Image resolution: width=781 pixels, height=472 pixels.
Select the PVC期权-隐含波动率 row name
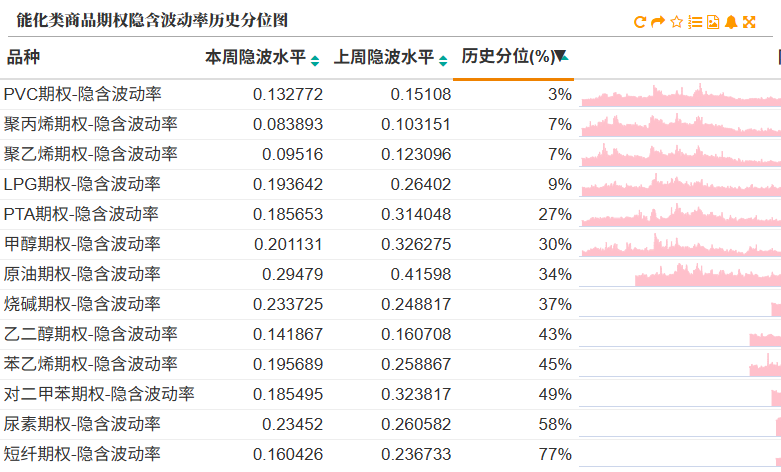click(83, 94)
